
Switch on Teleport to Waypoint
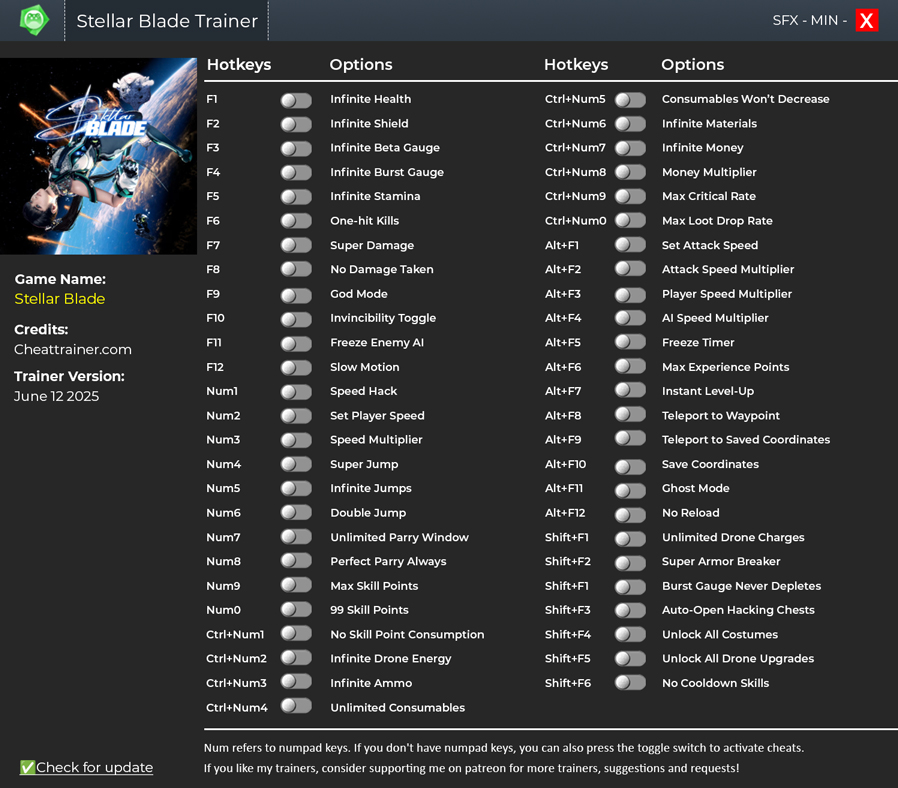pyautogui.click(x=630, y=415)
